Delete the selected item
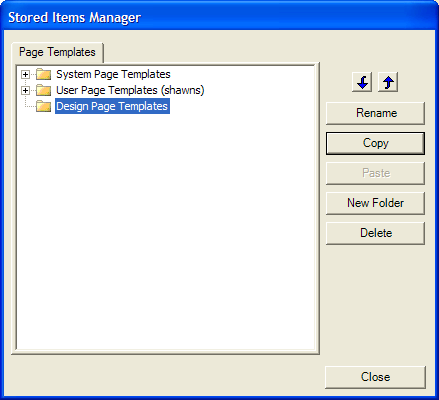439x400 pixels. [375, 233]
